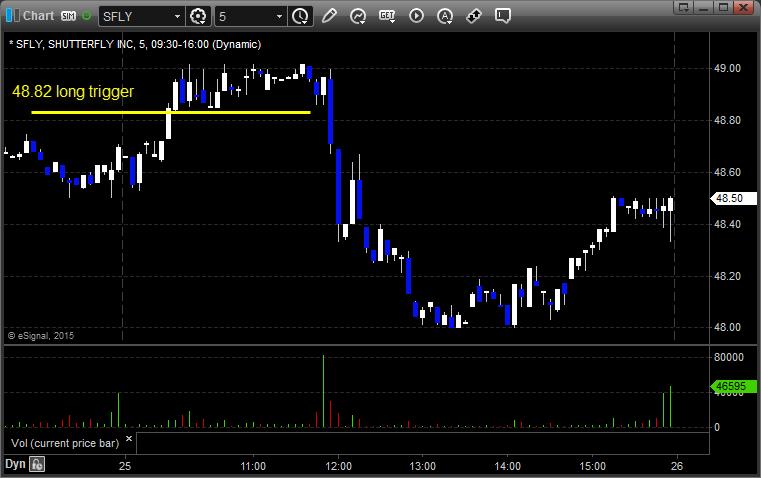Open the symbol settings gear menu
Viewport: 761px width, 478px height.
pyautogui.click(x=198, y=16)
